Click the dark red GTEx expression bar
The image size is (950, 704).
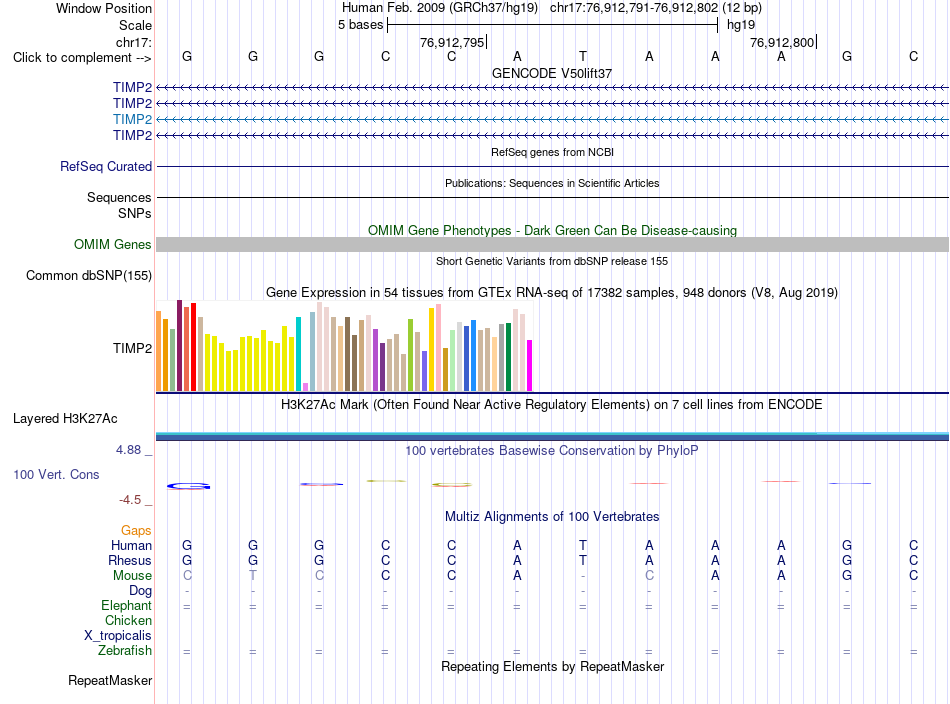(x=179, y=345)
